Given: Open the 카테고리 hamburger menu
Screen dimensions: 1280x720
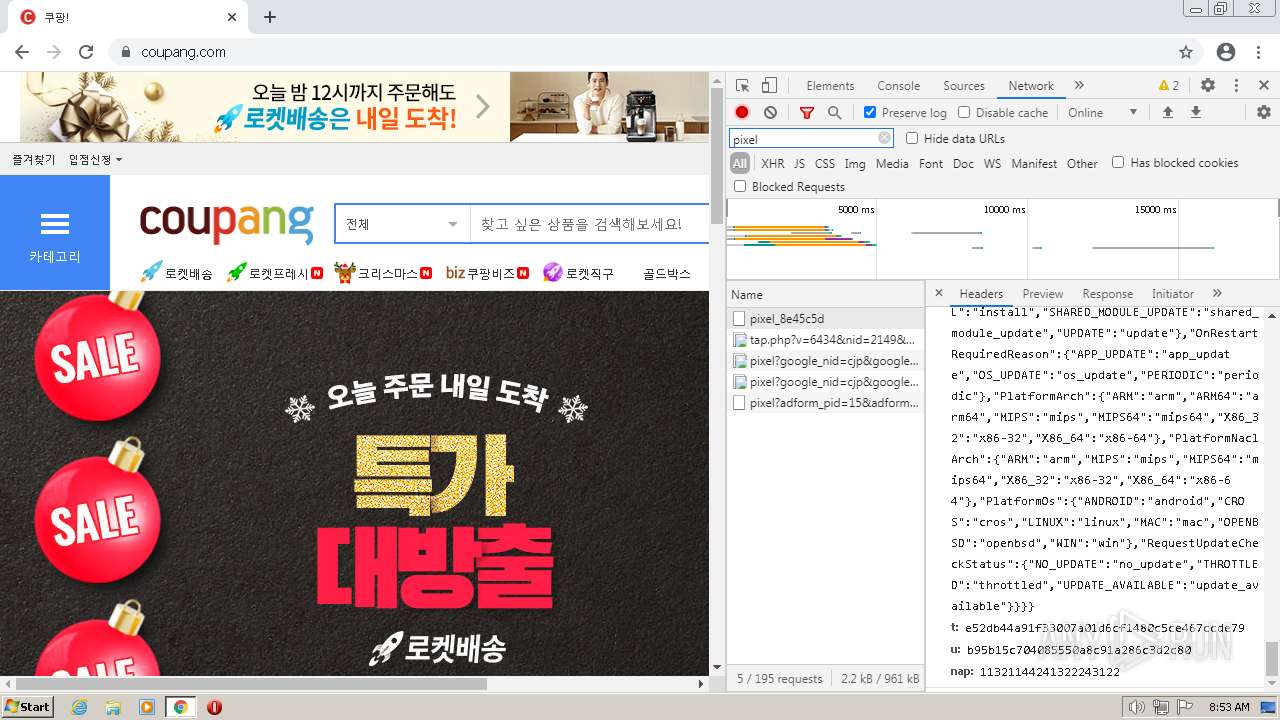Looking at the screenshot, I should 55,233.
